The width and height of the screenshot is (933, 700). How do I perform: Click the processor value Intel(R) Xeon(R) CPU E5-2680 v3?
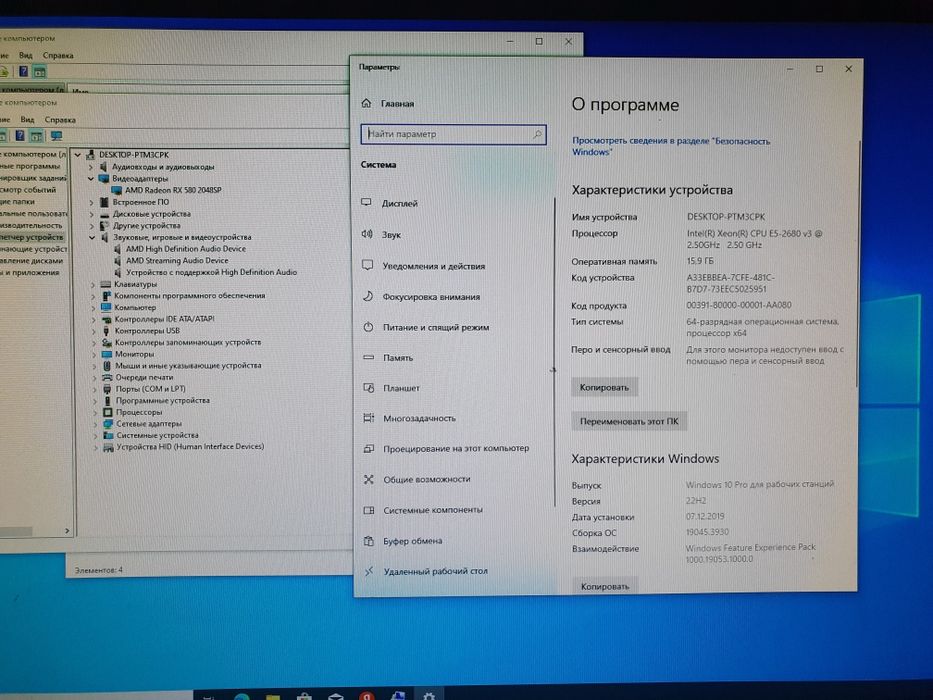click(x=754, y=239)
